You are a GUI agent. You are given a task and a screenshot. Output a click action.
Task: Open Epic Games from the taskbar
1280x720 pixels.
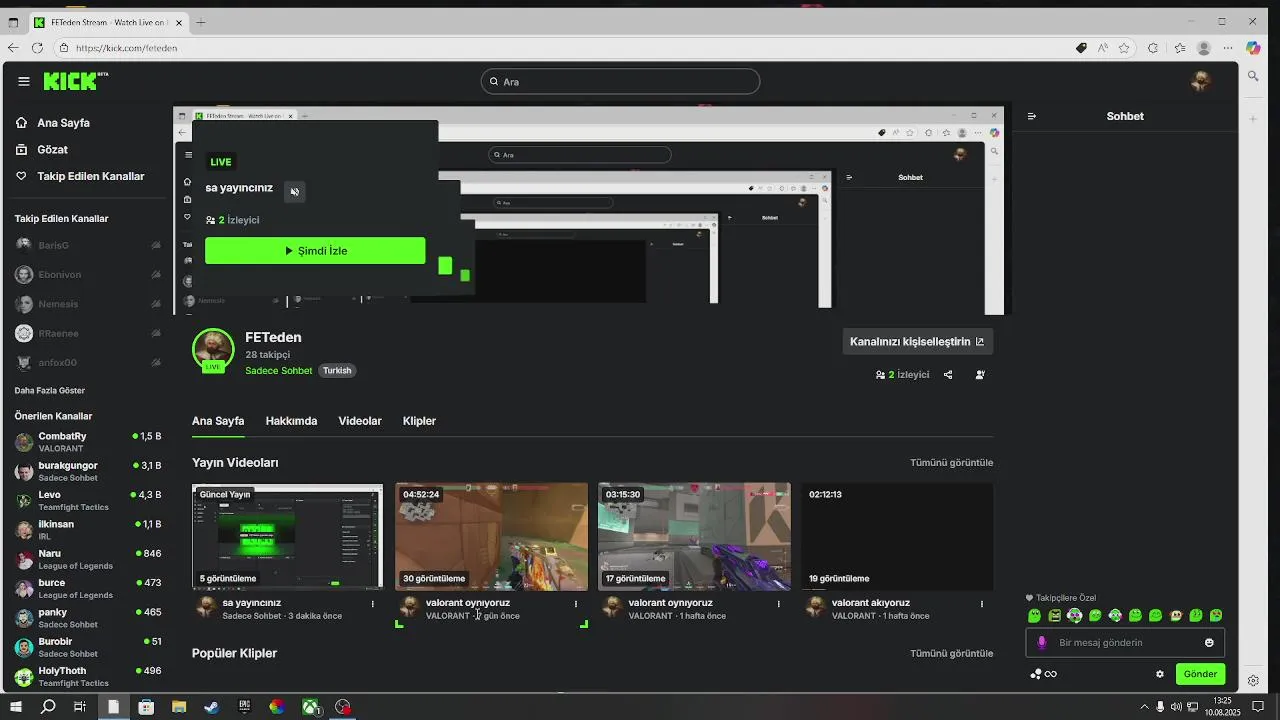244,707
